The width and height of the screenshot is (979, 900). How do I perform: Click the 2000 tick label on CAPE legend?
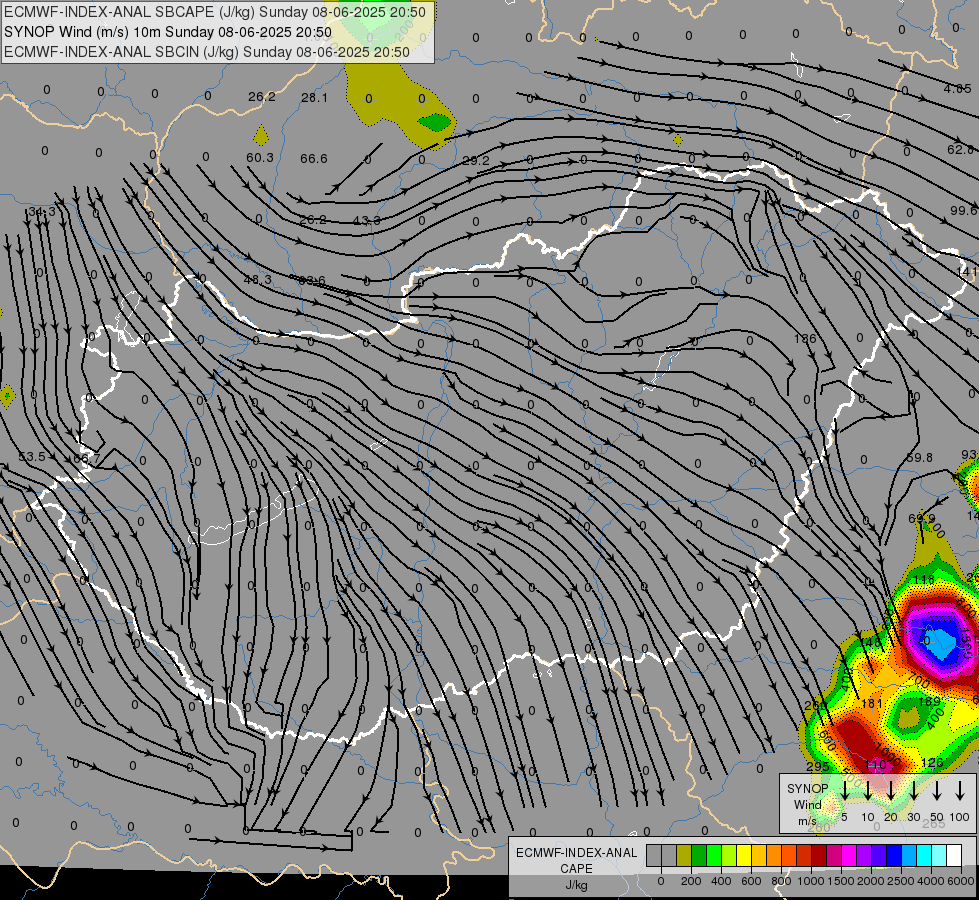coord(871,881)
